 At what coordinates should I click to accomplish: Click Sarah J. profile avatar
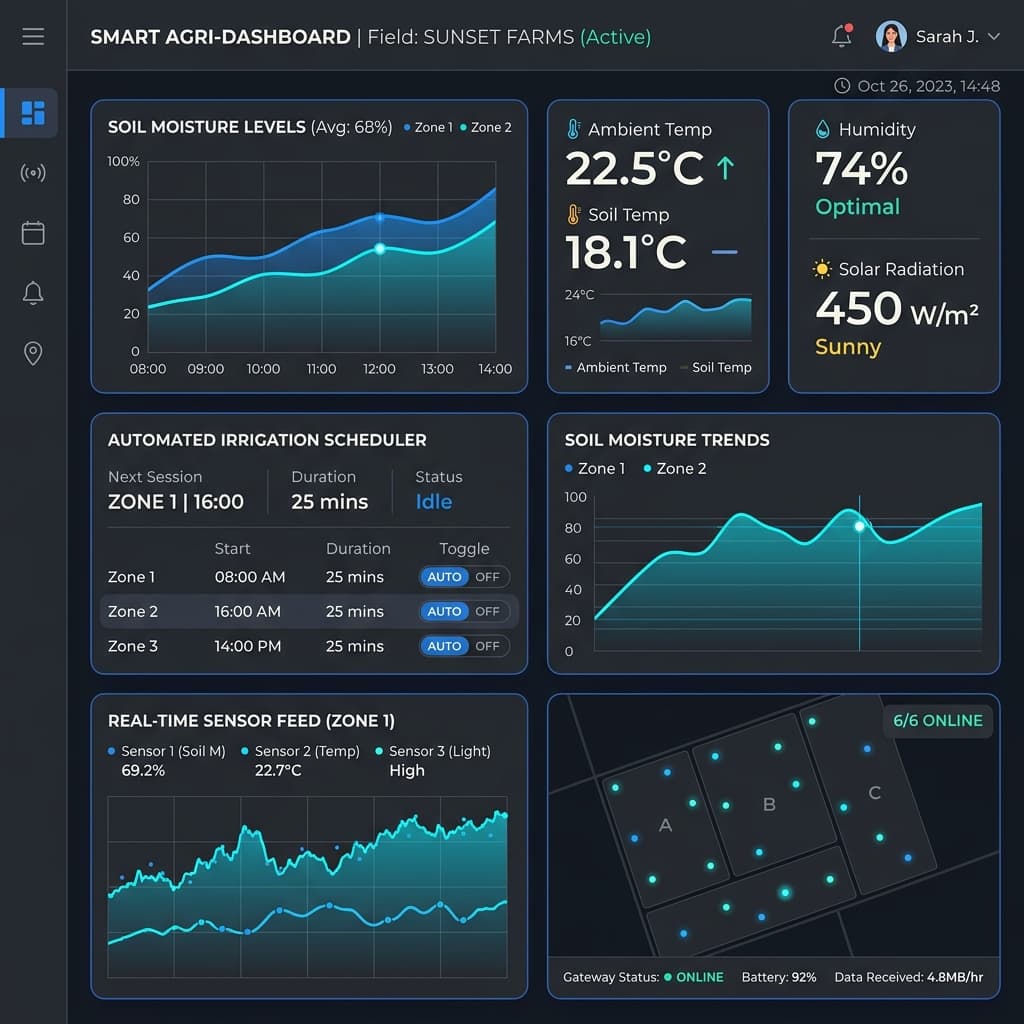[x=891, y=36]
